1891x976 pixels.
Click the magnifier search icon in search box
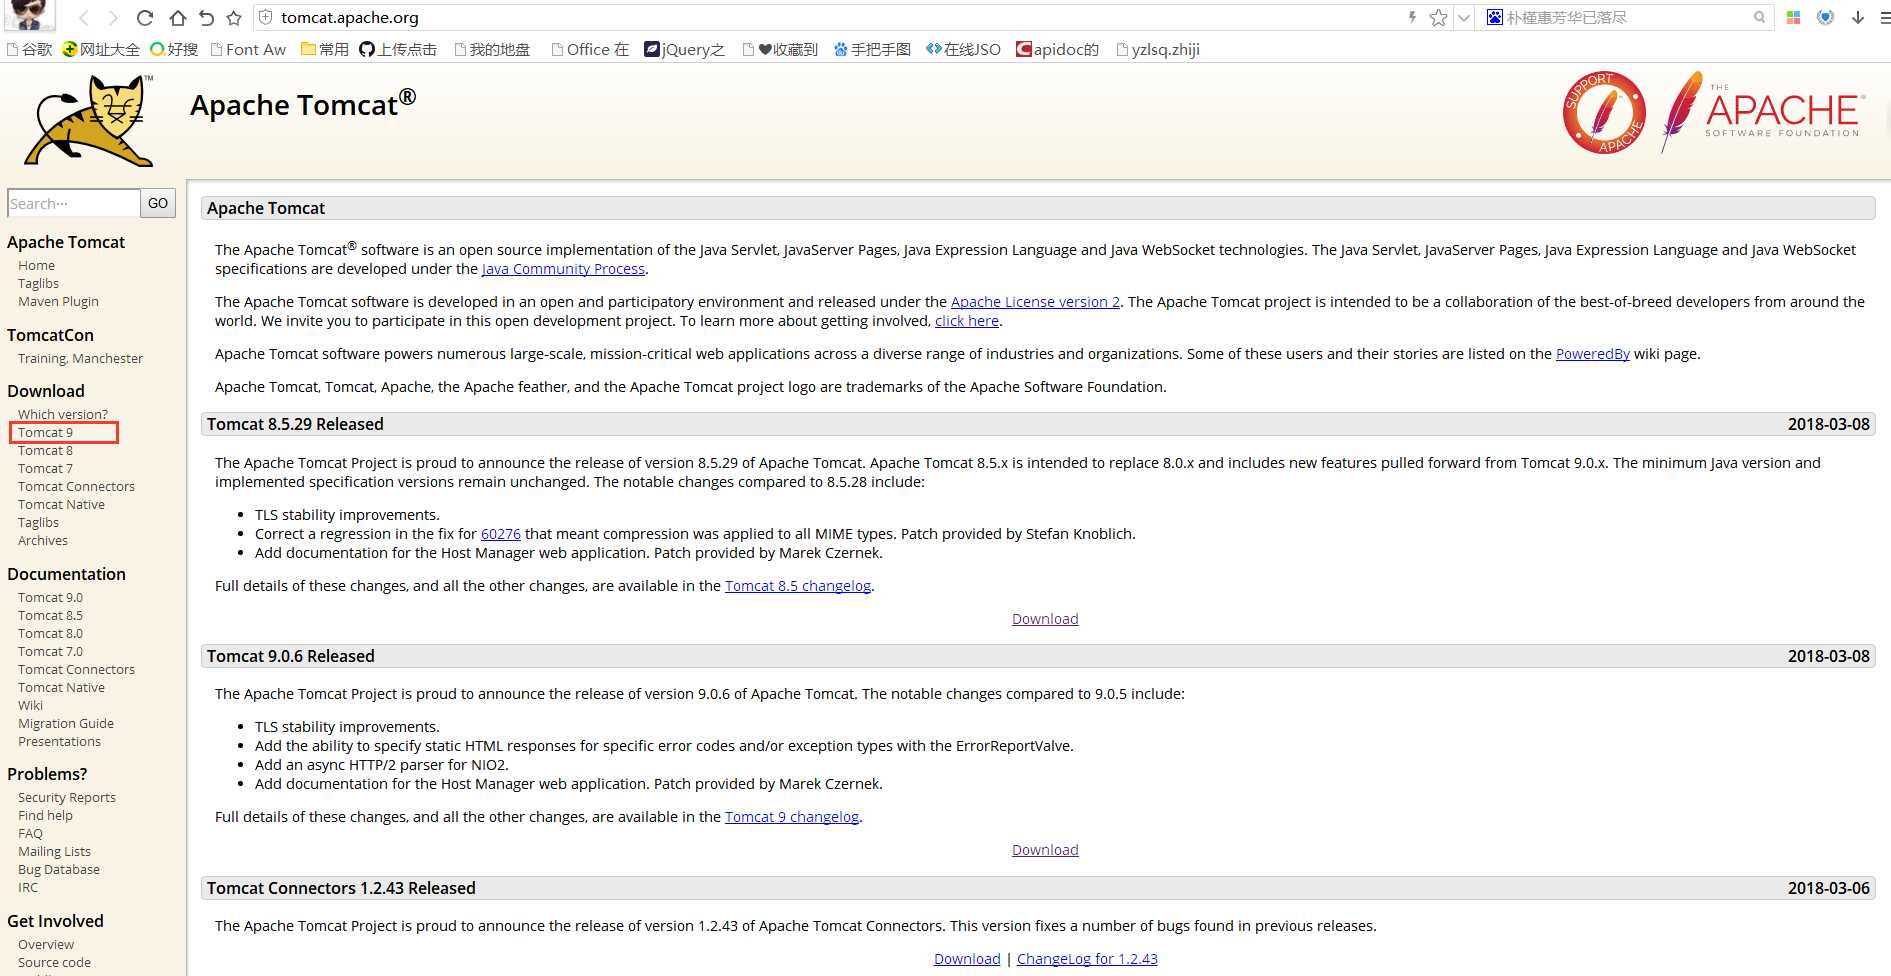click(1759, 17)
